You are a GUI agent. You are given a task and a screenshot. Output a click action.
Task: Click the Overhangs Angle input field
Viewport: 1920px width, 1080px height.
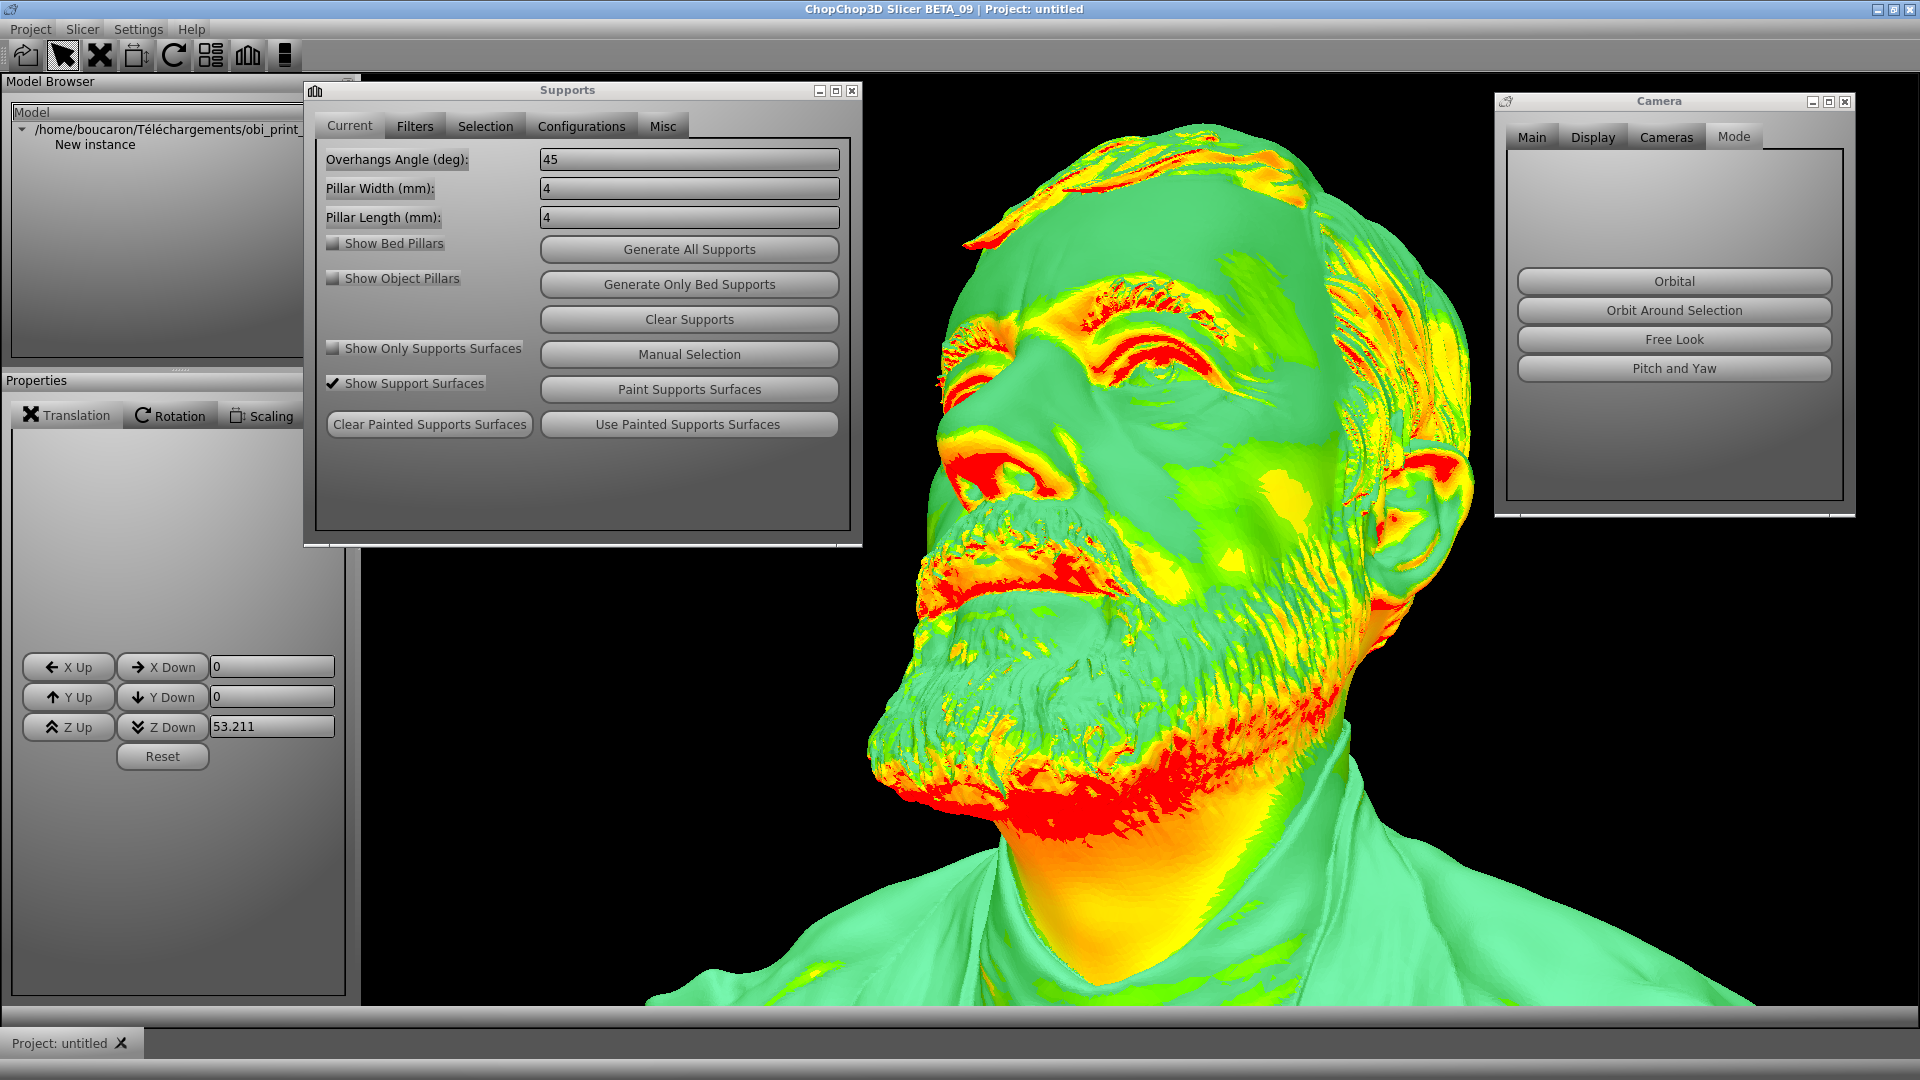(x=689, y=160)
